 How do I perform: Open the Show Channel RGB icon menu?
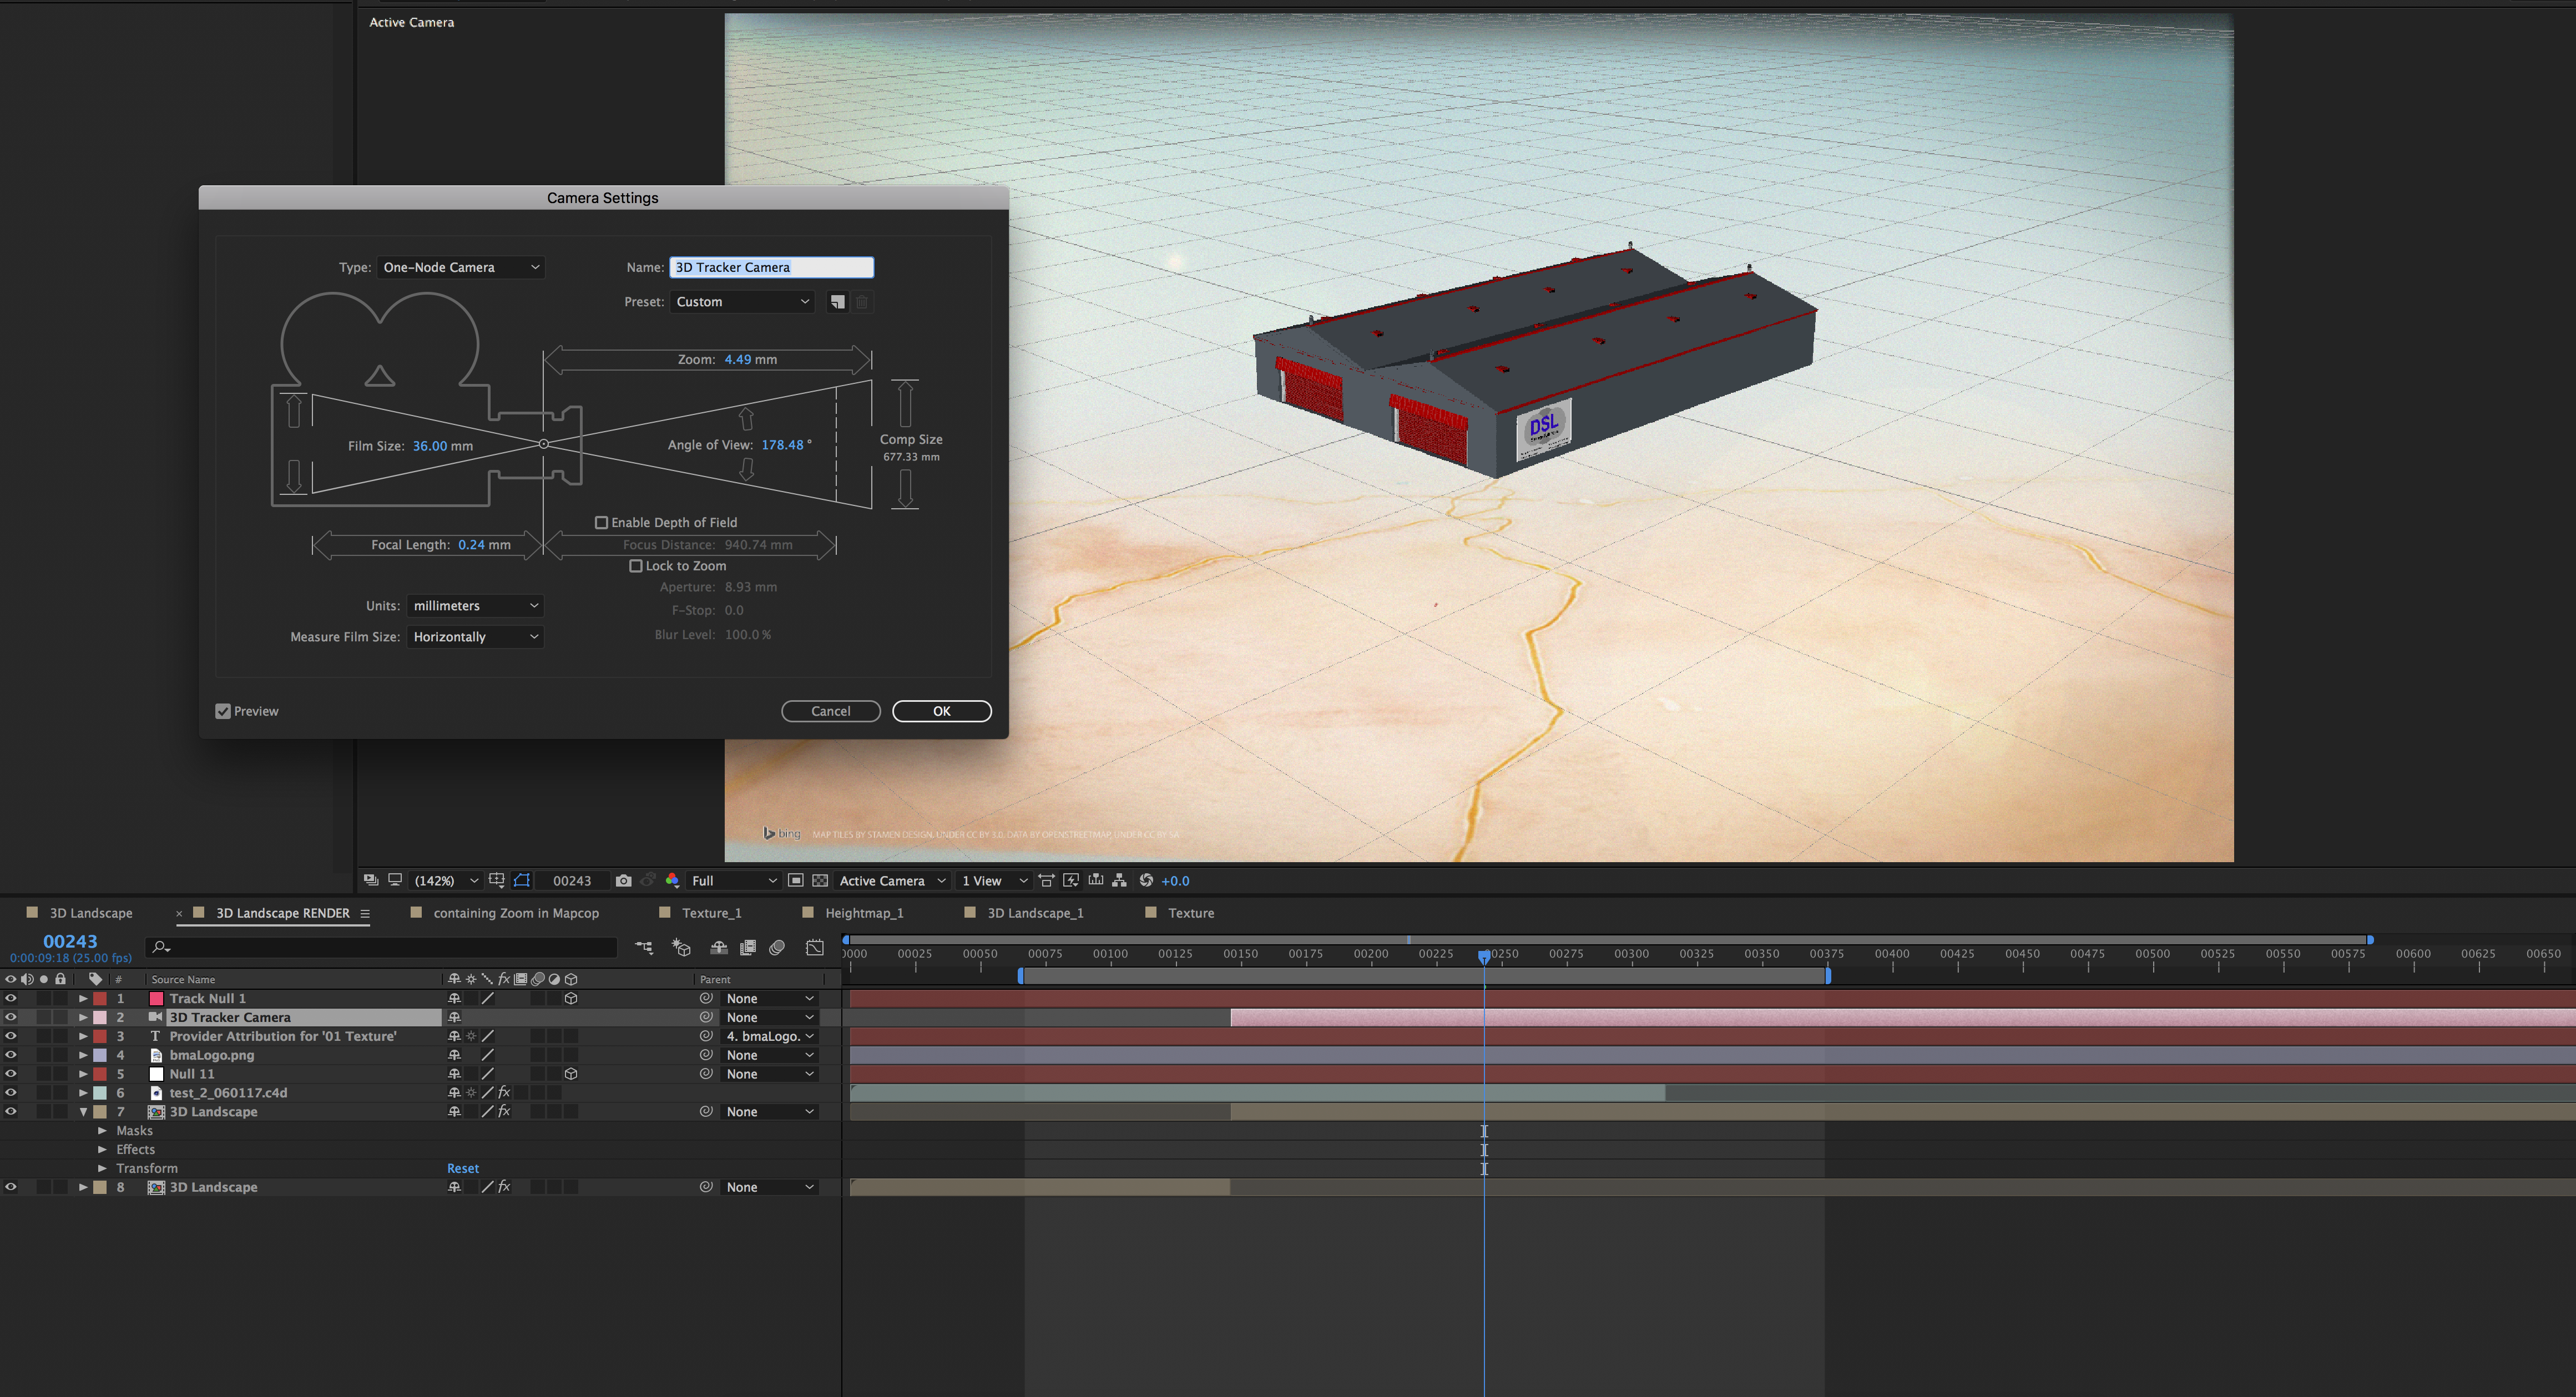[672, 880]
